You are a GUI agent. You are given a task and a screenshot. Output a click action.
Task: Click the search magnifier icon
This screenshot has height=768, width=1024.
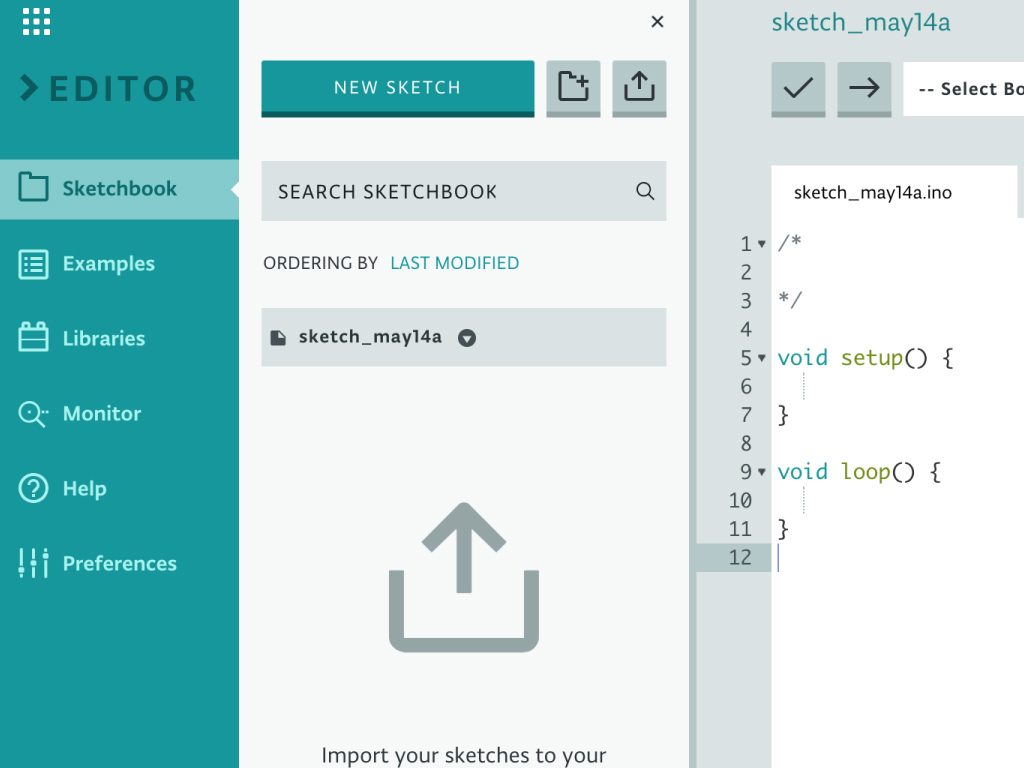[x=645, y=191]
